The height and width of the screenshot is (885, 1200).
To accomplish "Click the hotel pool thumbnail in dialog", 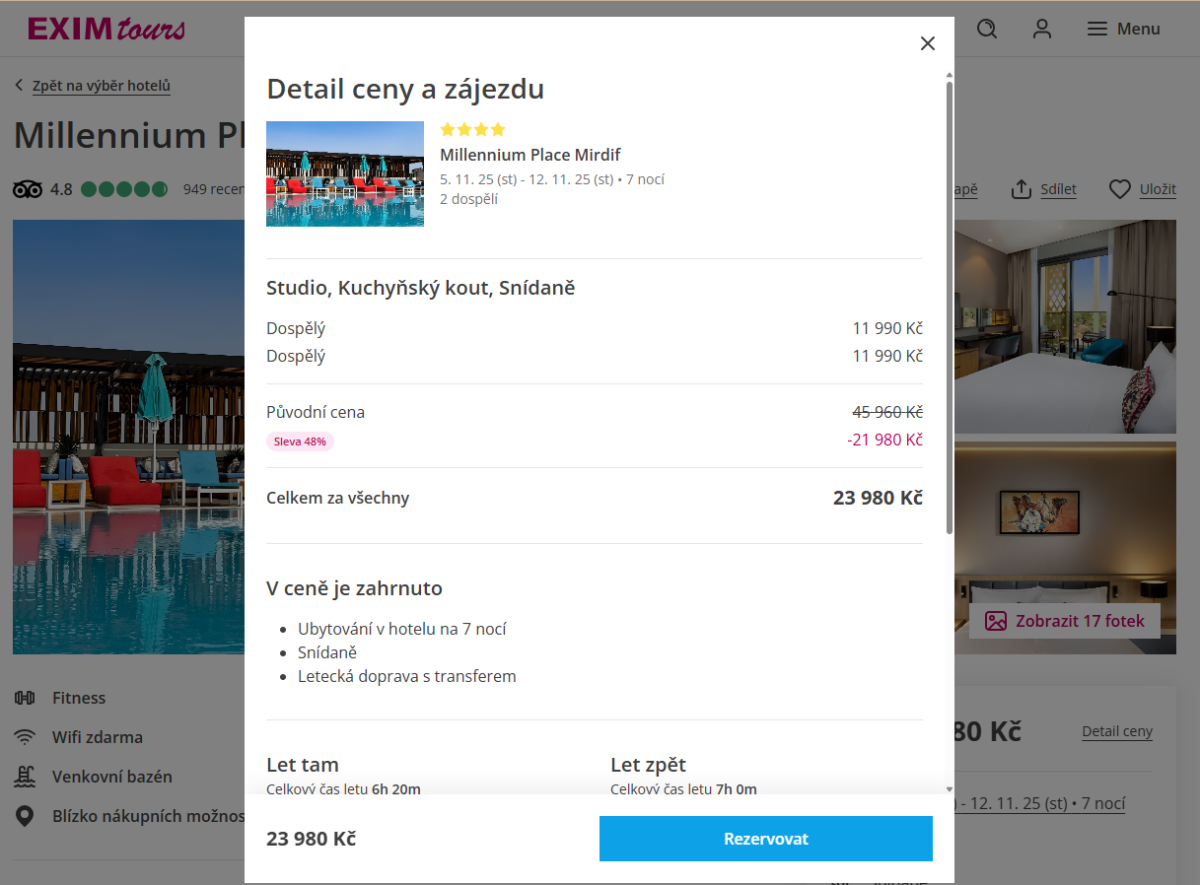I will click(x=345, y=174).
